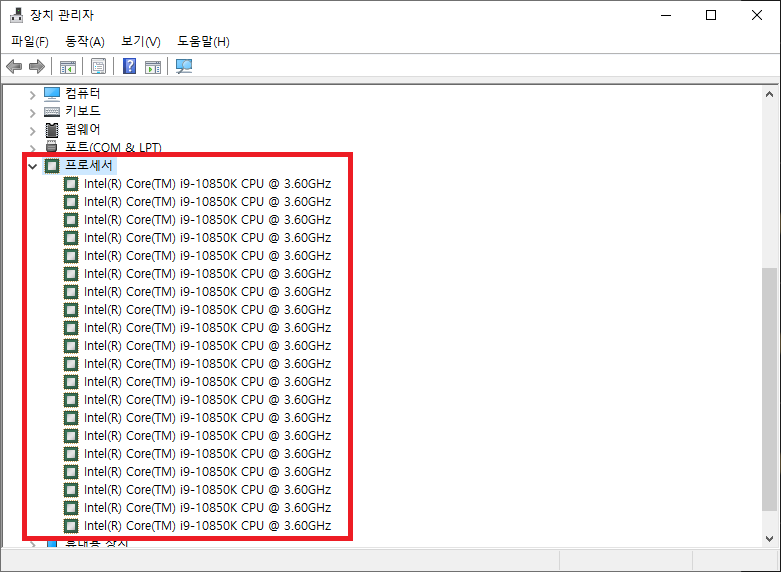
Task: Open the Properties toolbar icon
Action: (98, 66)
